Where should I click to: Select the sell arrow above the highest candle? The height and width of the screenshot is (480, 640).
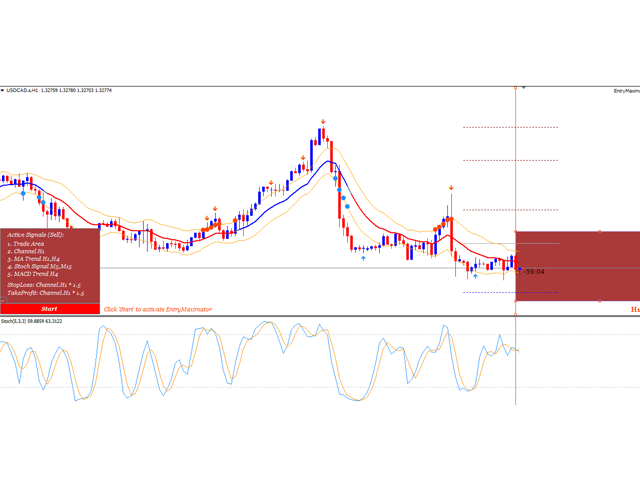[x=323, y=122]
